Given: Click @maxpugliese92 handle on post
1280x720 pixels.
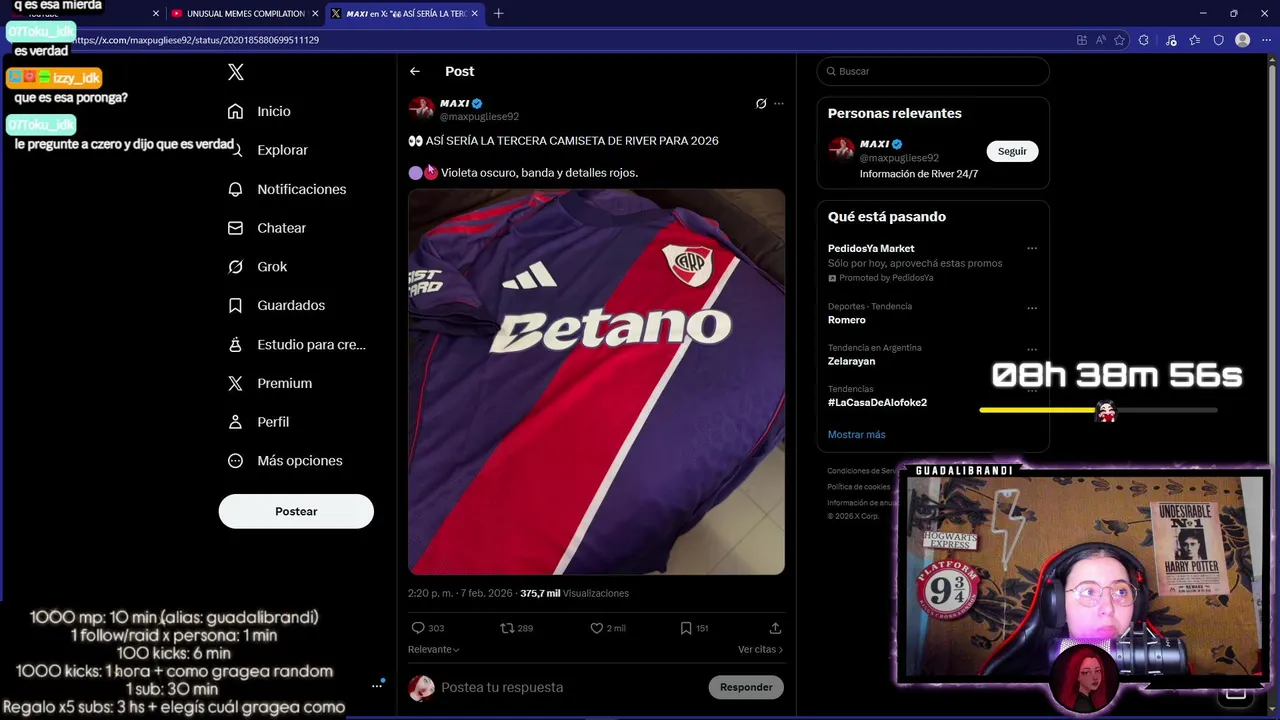Looking at the screenshot, I should [x=479, y=117].
